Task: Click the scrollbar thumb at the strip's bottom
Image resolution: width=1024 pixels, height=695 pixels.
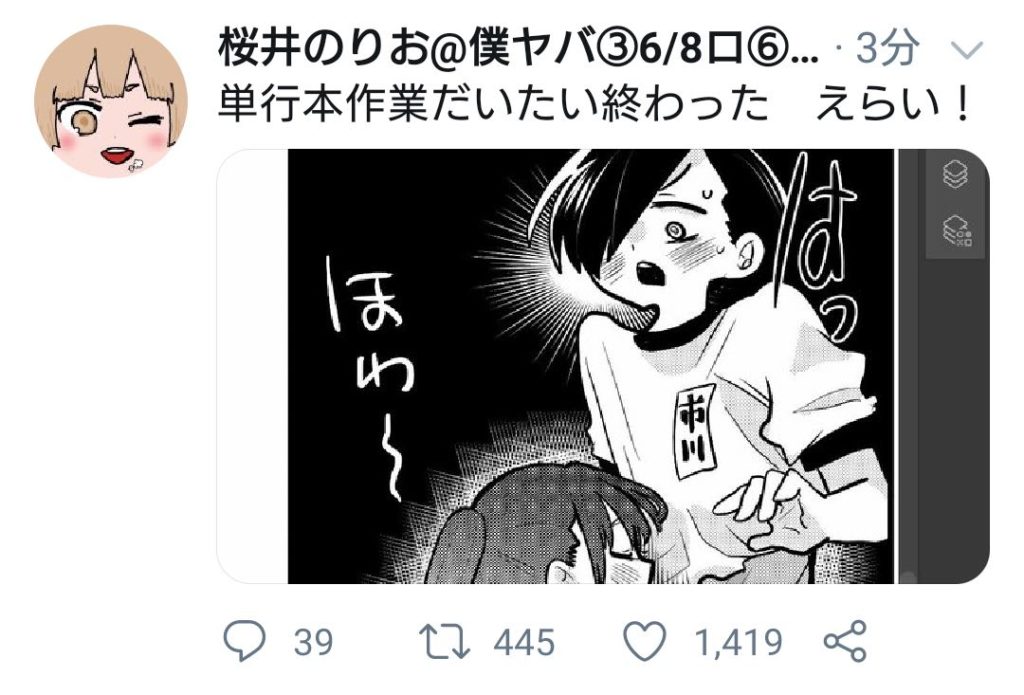Action: click(x=908, y=577)
